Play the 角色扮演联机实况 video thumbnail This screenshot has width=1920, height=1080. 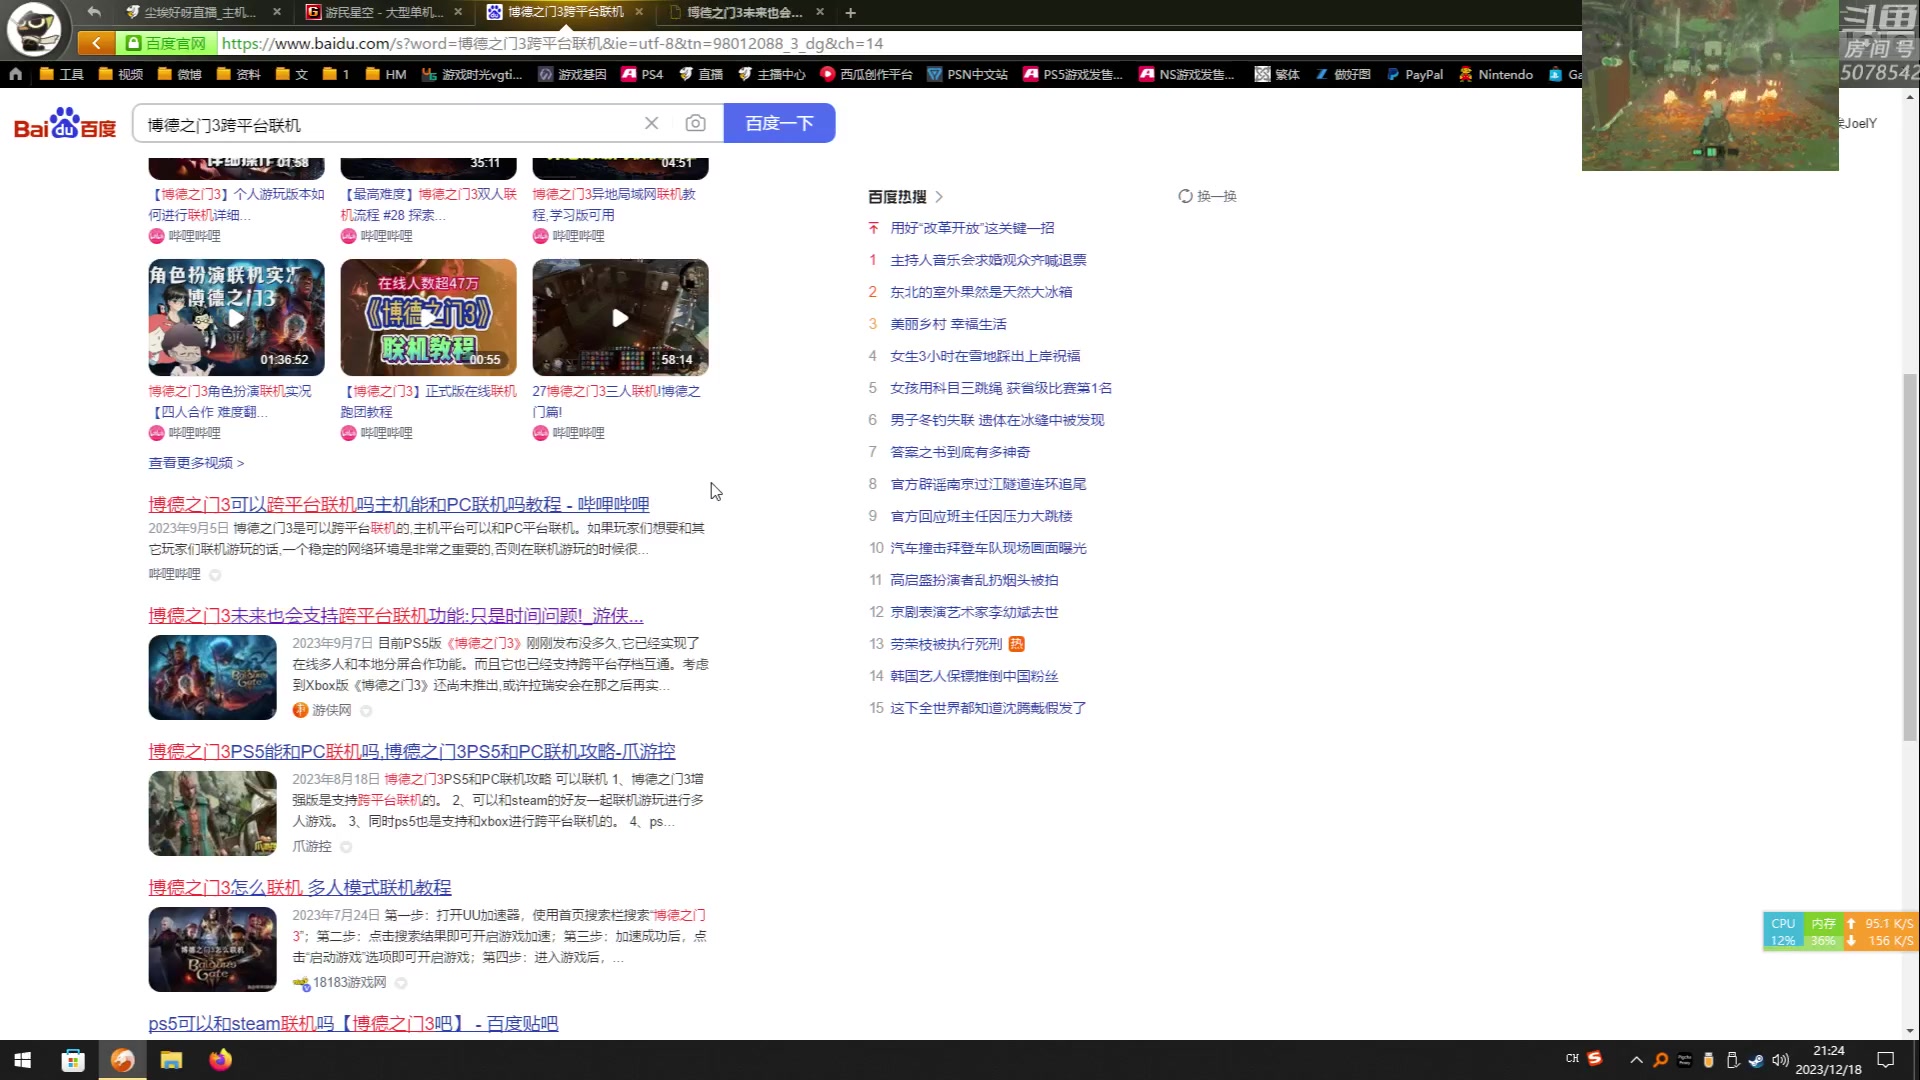tap(236, 317)
